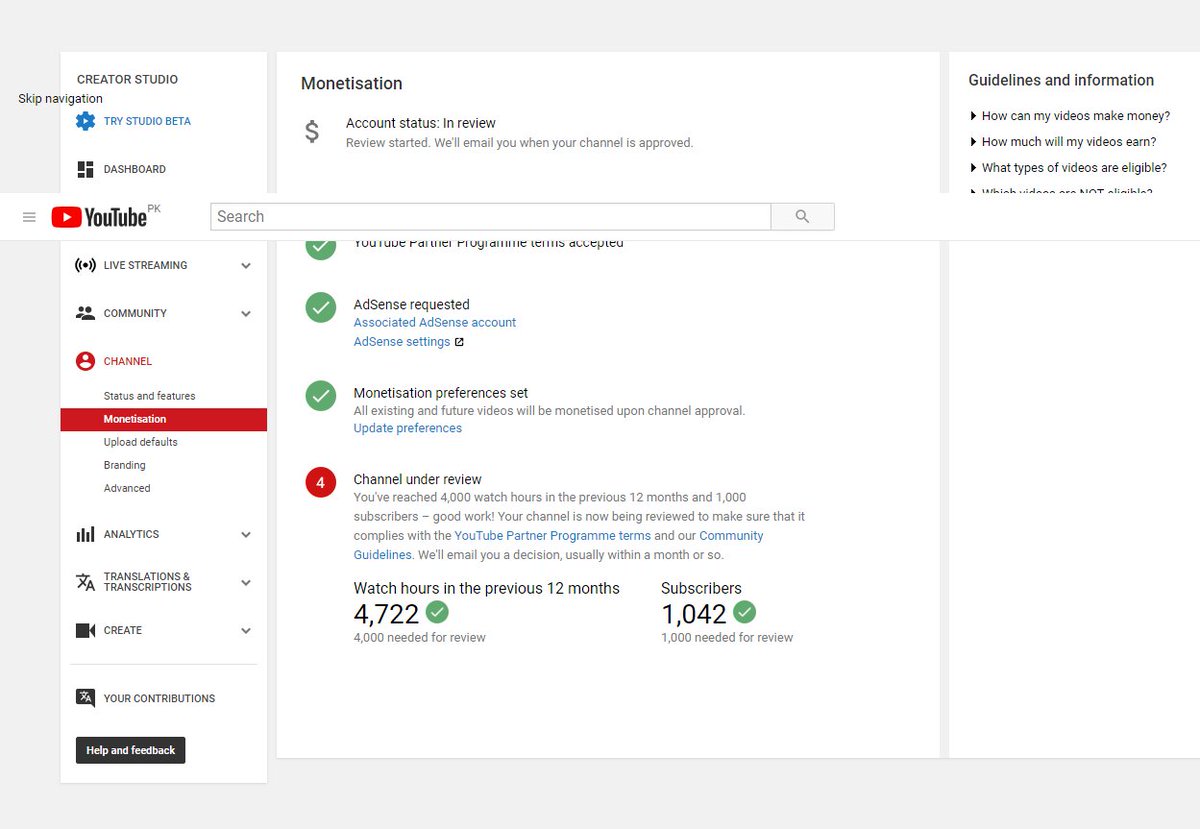Click 'Watch hours in the previous 12 months' label
This screenshot has width=1200, height=829.
pyautogui.click(x=487, y=588)
